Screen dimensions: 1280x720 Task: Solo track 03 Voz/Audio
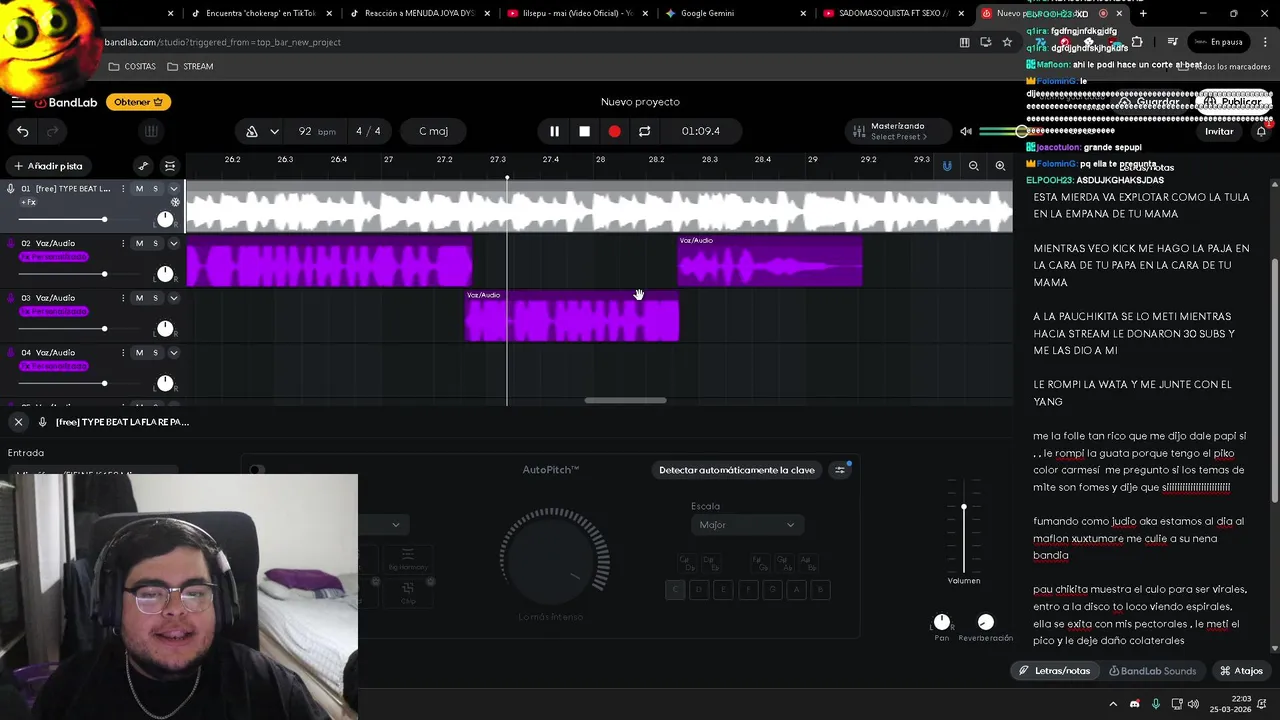pos(155,298)
